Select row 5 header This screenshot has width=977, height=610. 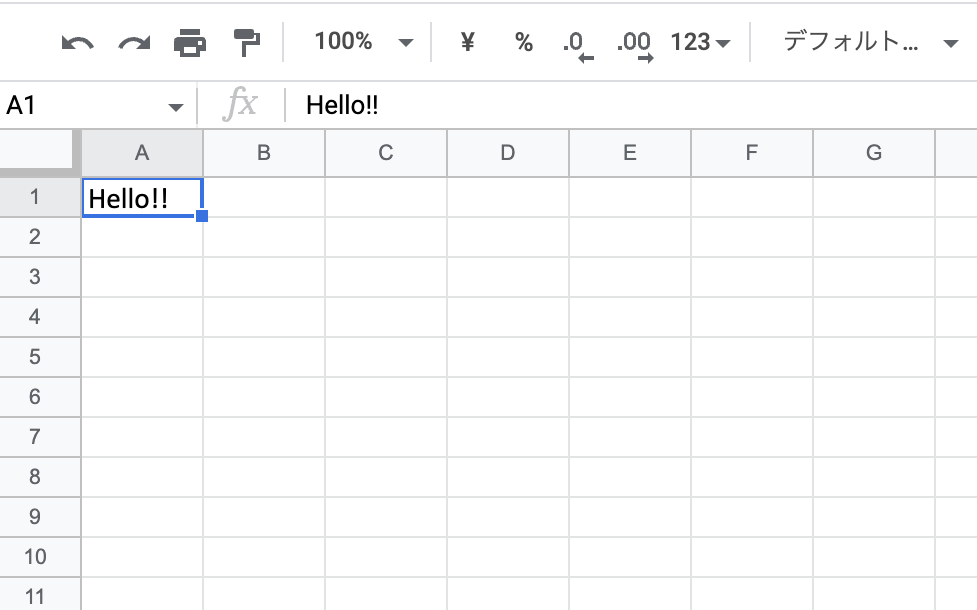click(x=35, y=357)
